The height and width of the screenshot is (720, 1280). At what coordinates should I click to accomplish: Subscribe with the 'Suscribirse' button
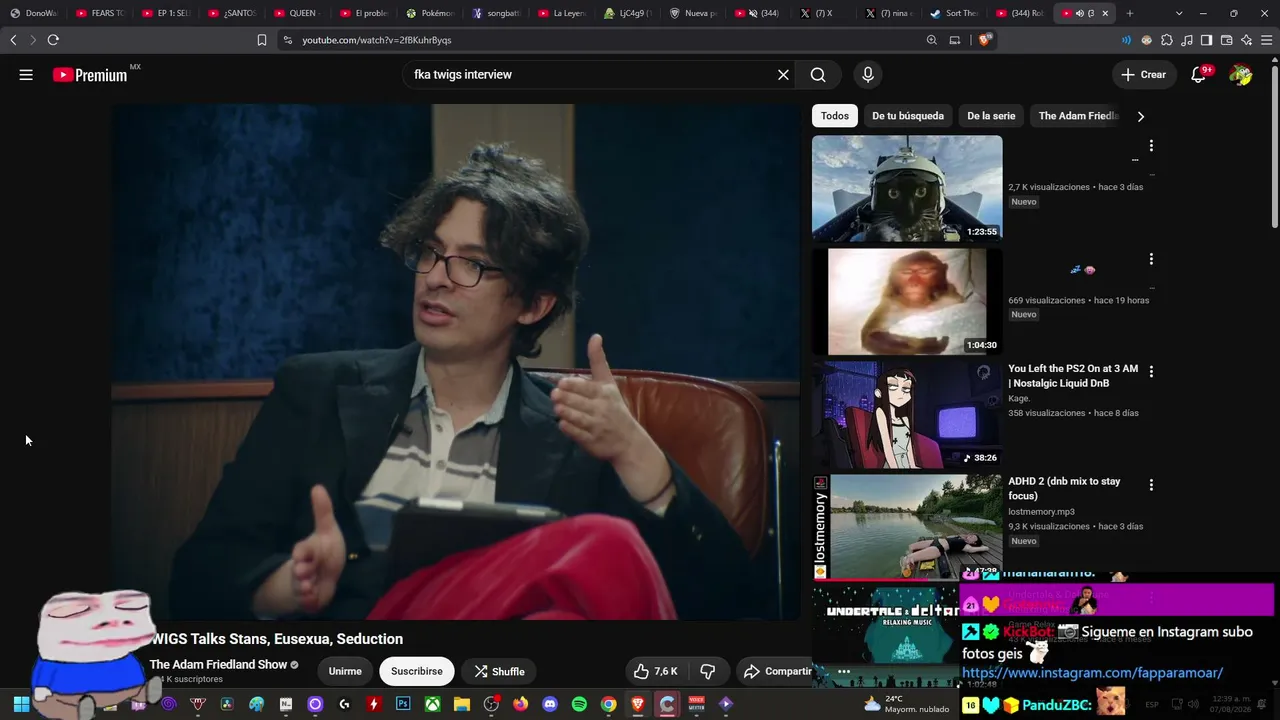tap(417, 671)
